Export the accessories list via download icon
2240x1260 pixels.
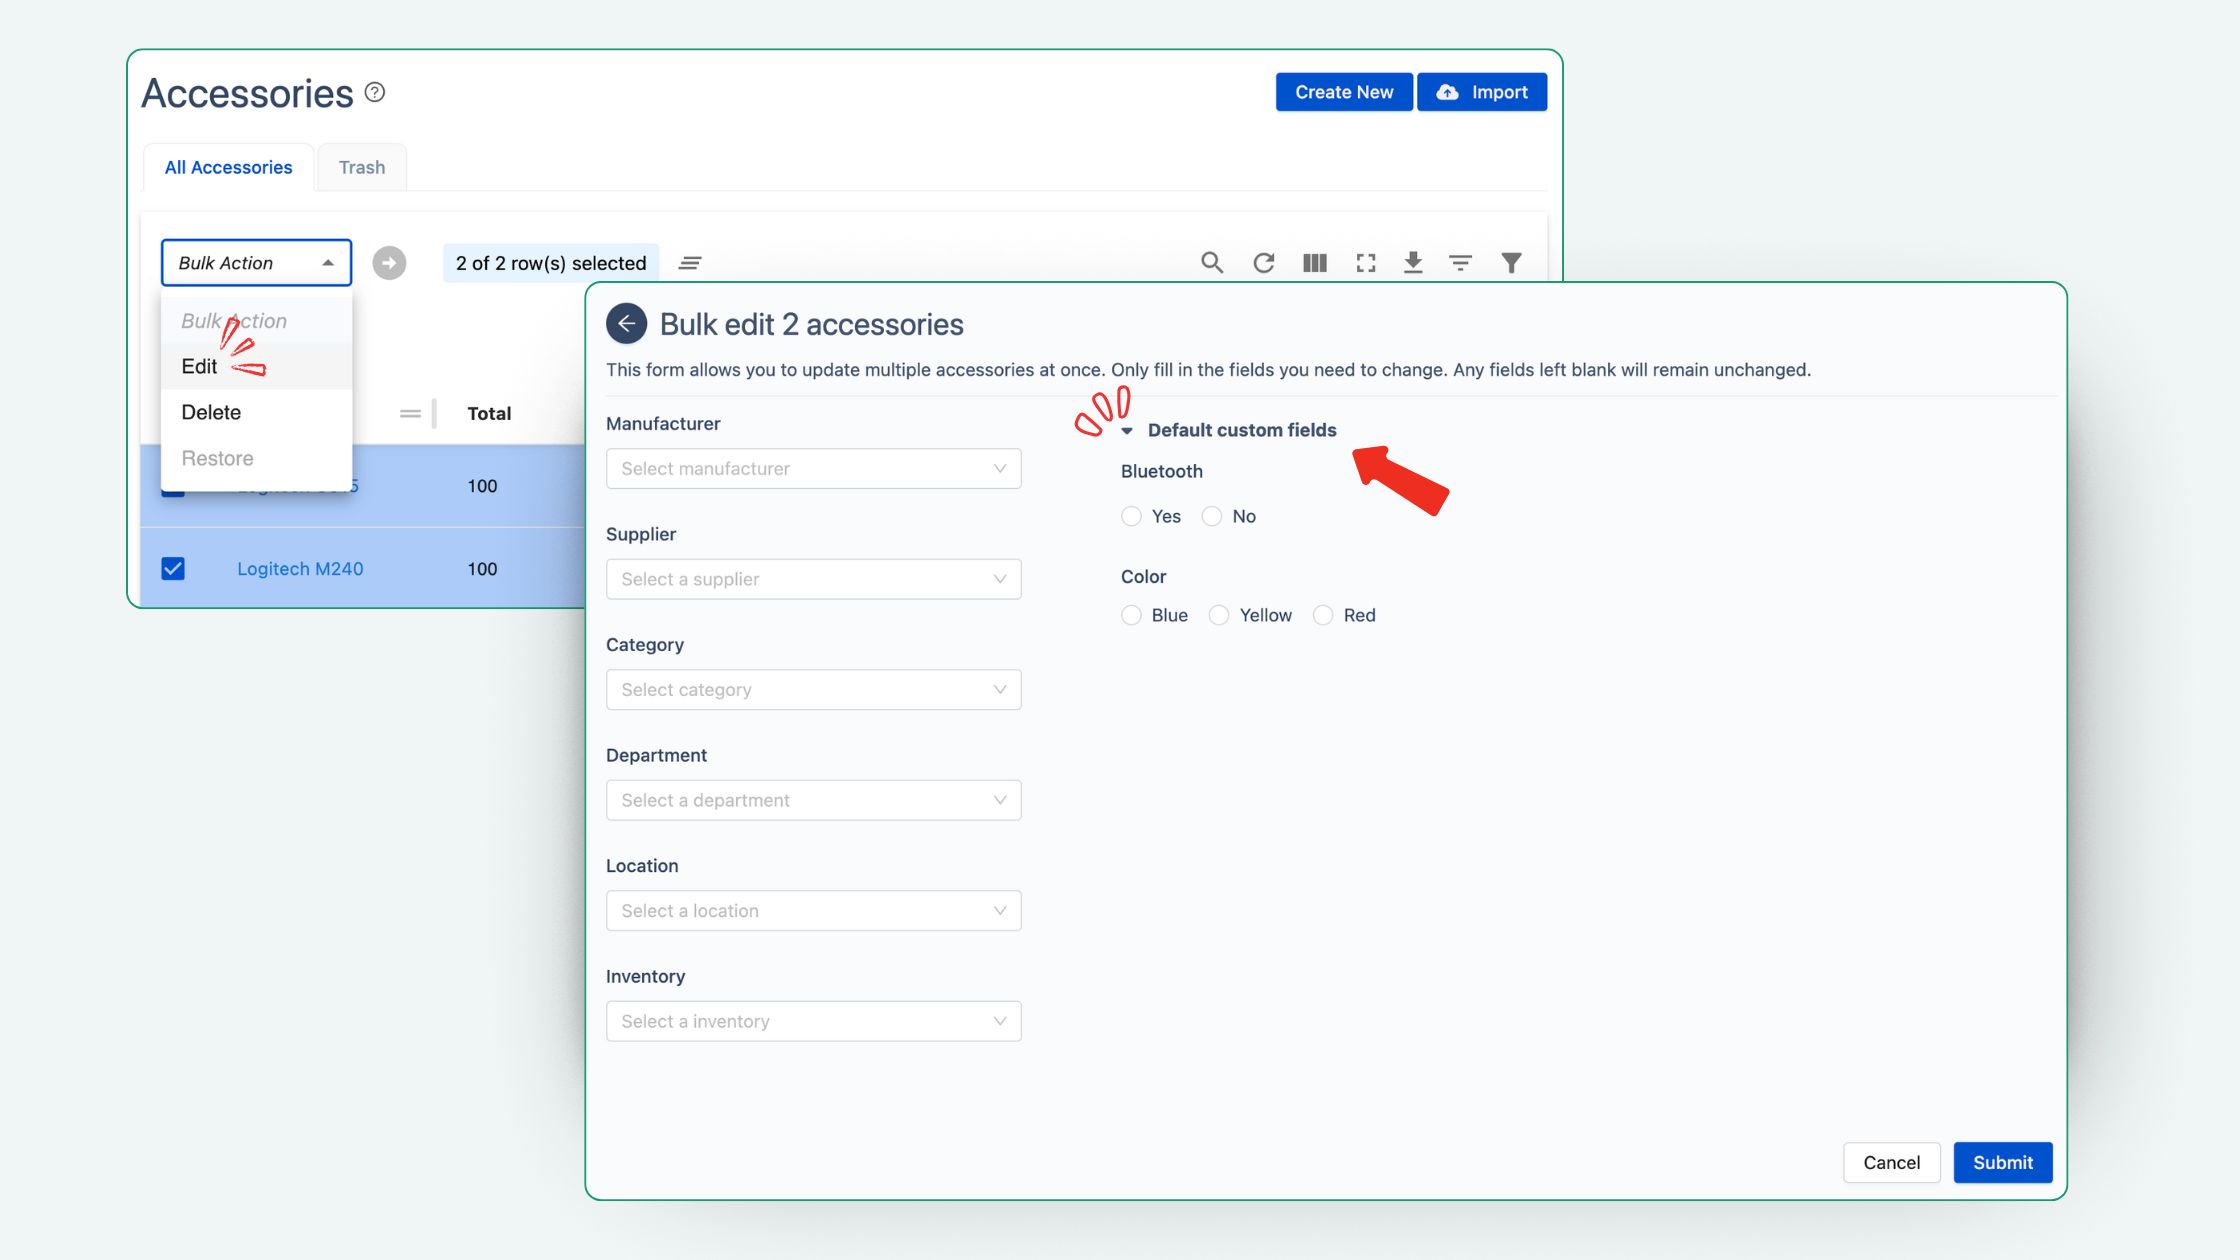coord(1413,262)
